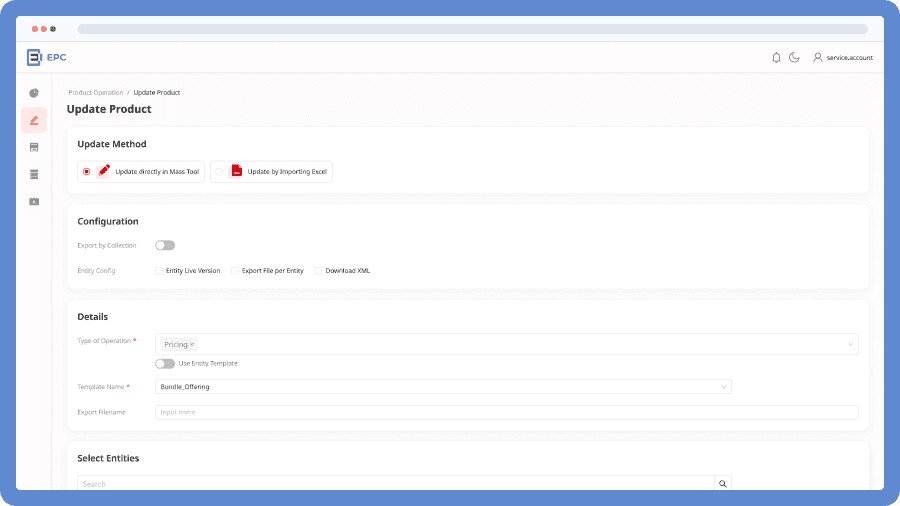
Task: Open the notifications bell
Action: (776, 57)
